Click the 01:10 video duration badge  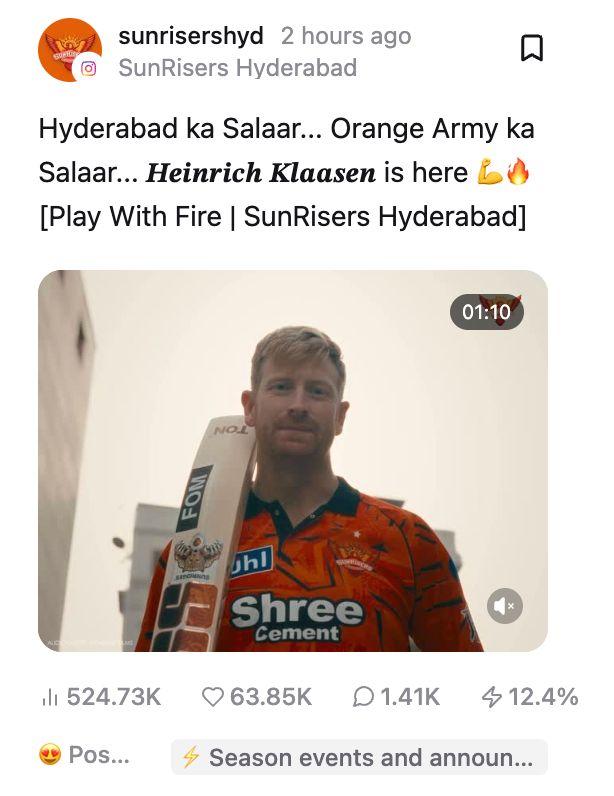[486, 312]
